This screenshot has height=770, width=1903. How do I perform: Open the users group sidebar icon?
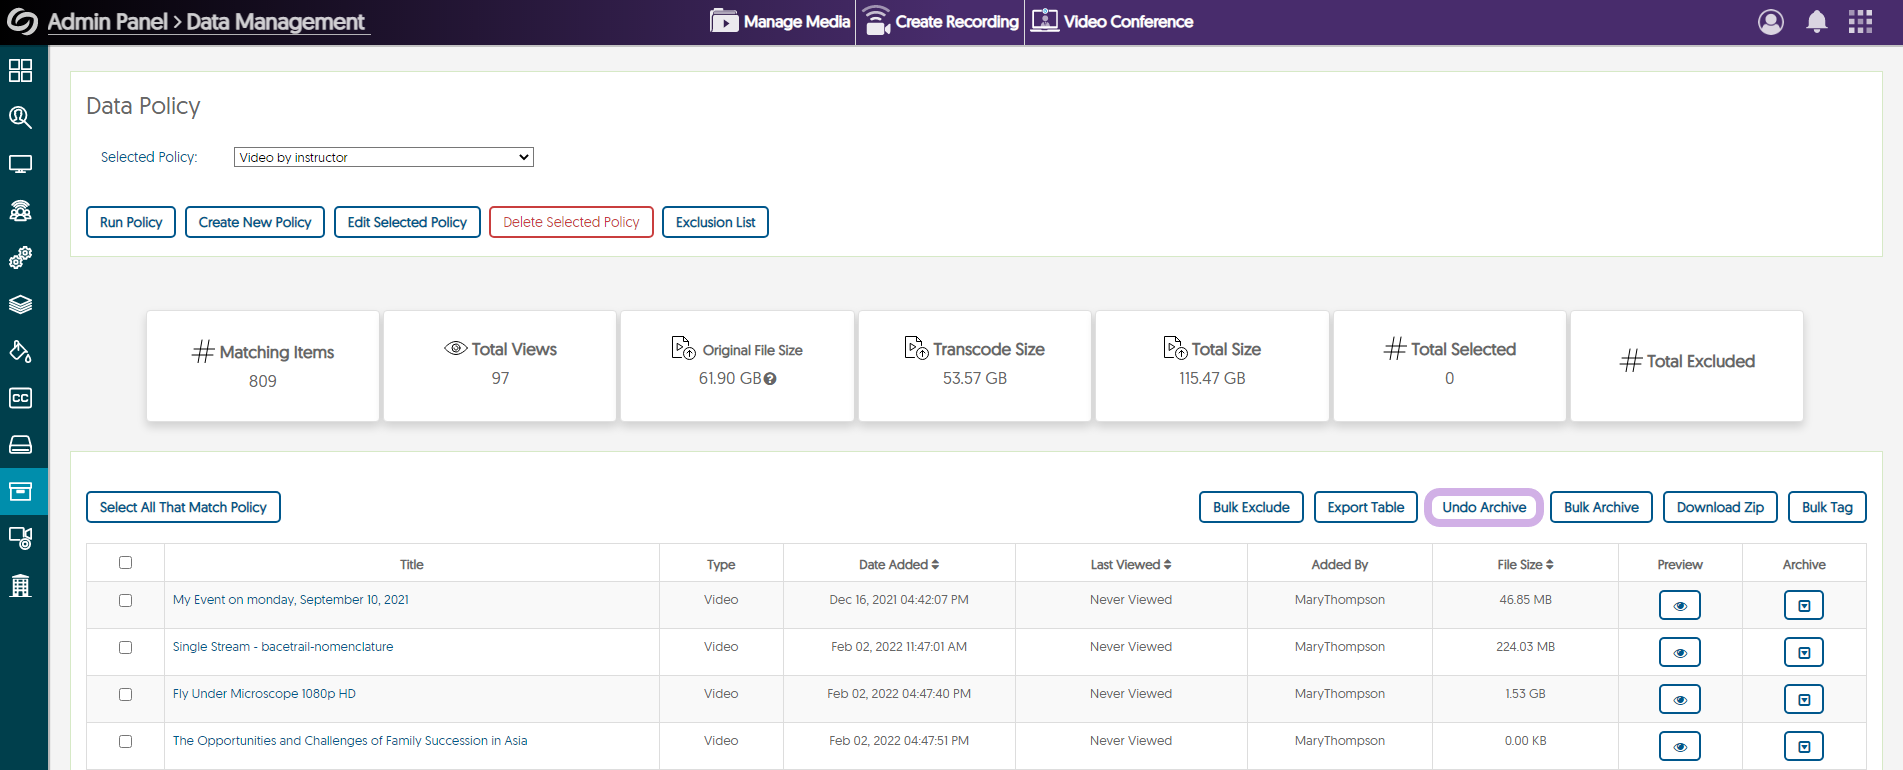pyautogui.click(x=20, y=211)
